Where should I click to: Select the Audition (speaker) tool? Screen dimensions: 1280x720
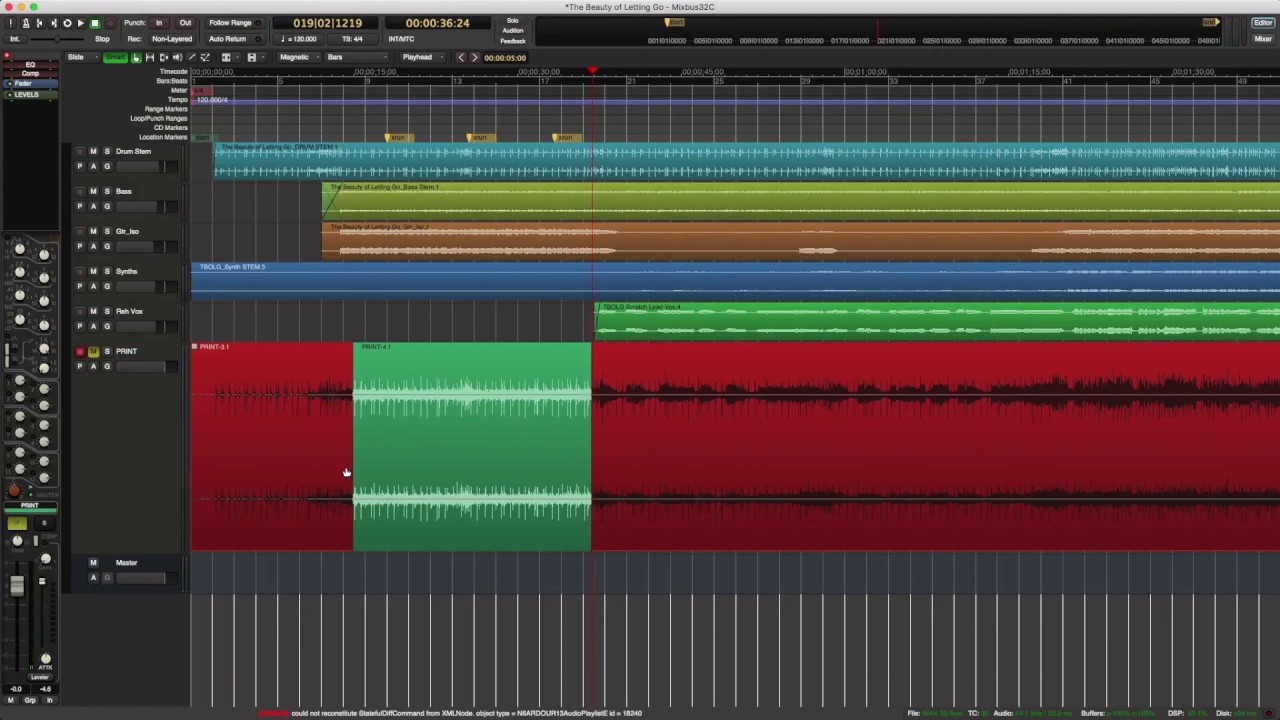(x=177, y=57)
